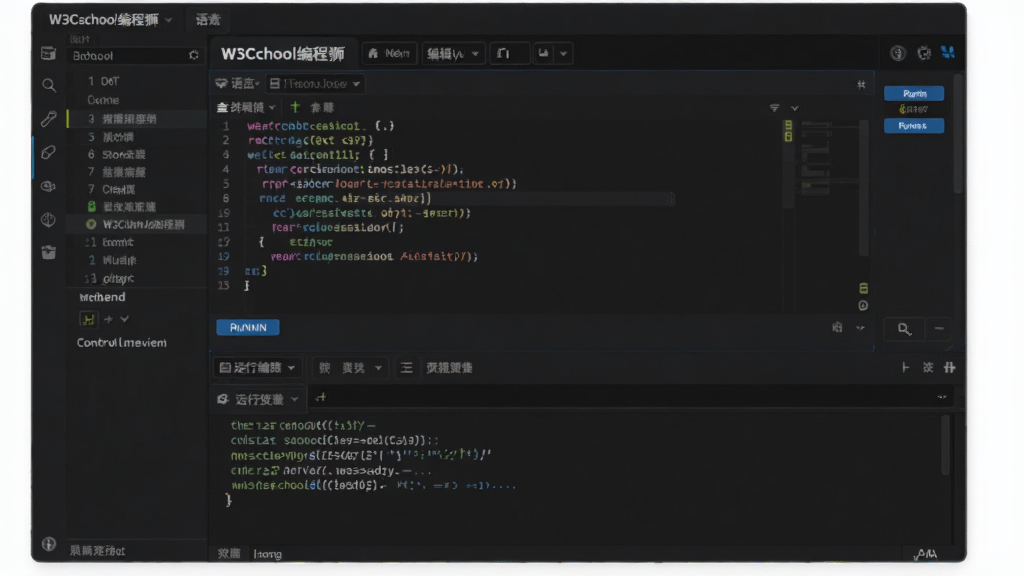1024x576 pixels.
Task: Open the 编辑 dropdown in top toolbar
Action: pos(453,54)
